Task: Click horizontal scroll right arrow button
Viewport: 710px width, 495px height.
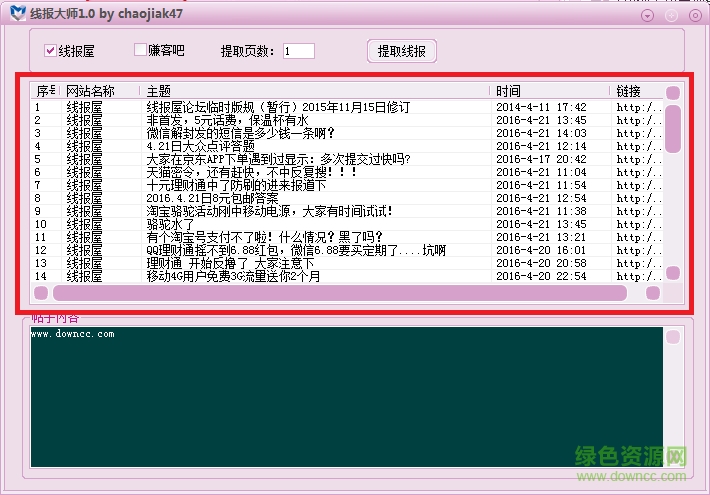Action: point(652,293)
